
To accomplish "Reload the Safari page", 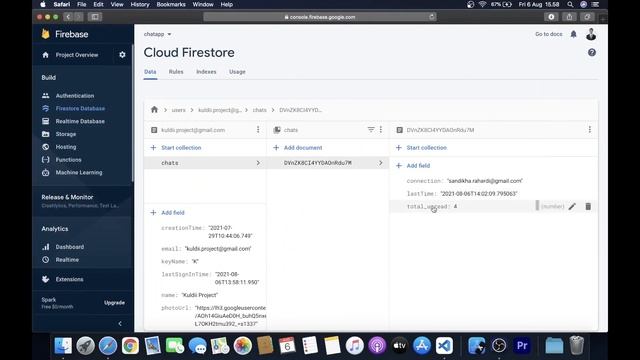I will point(431,17).
